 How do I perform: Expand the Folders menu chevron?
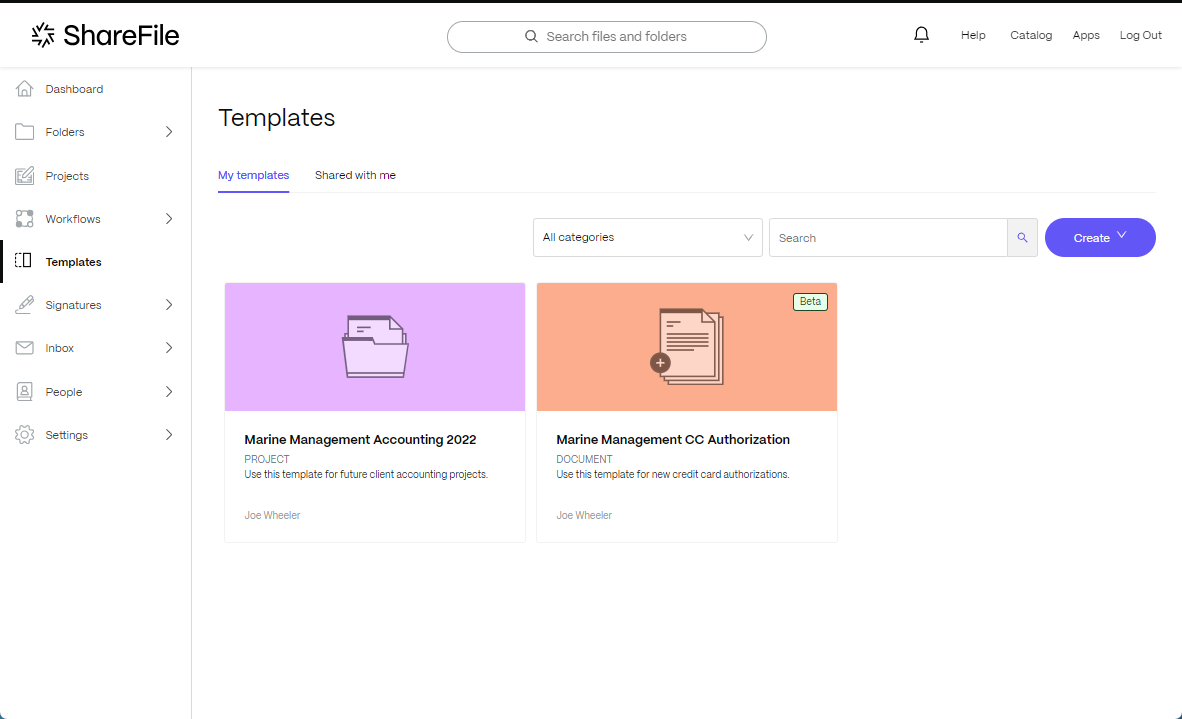point(169,132)
